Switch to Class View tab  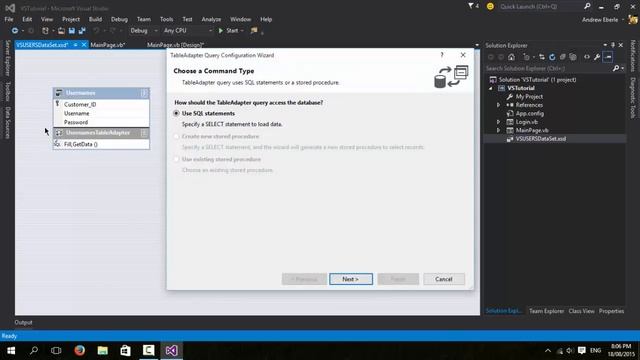pos(581,311)
